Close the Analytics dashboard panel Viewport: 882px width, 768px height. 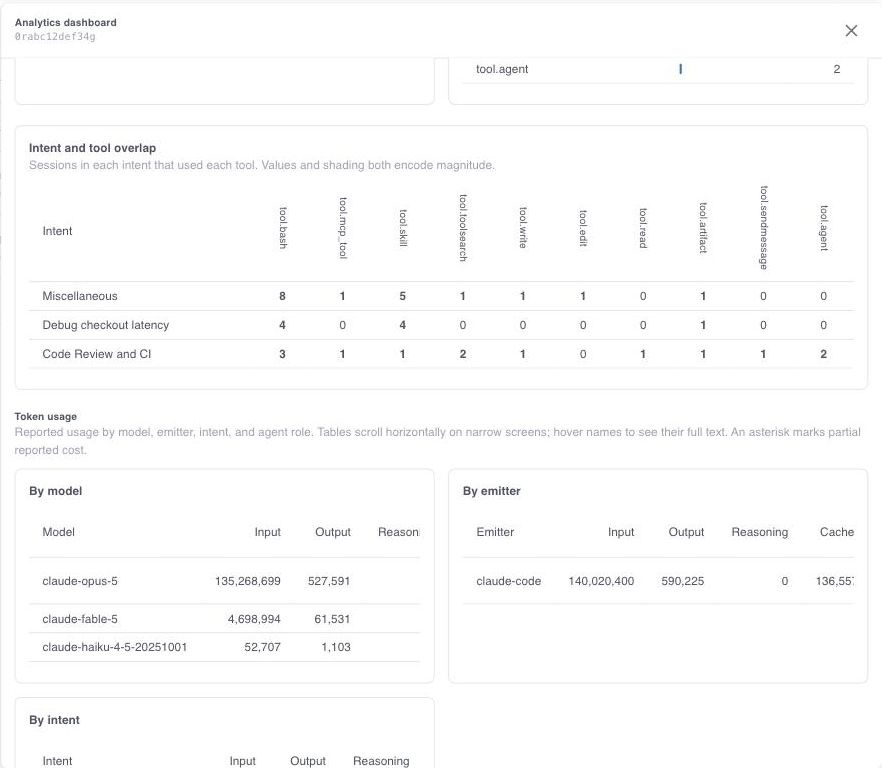coord(851,30)
